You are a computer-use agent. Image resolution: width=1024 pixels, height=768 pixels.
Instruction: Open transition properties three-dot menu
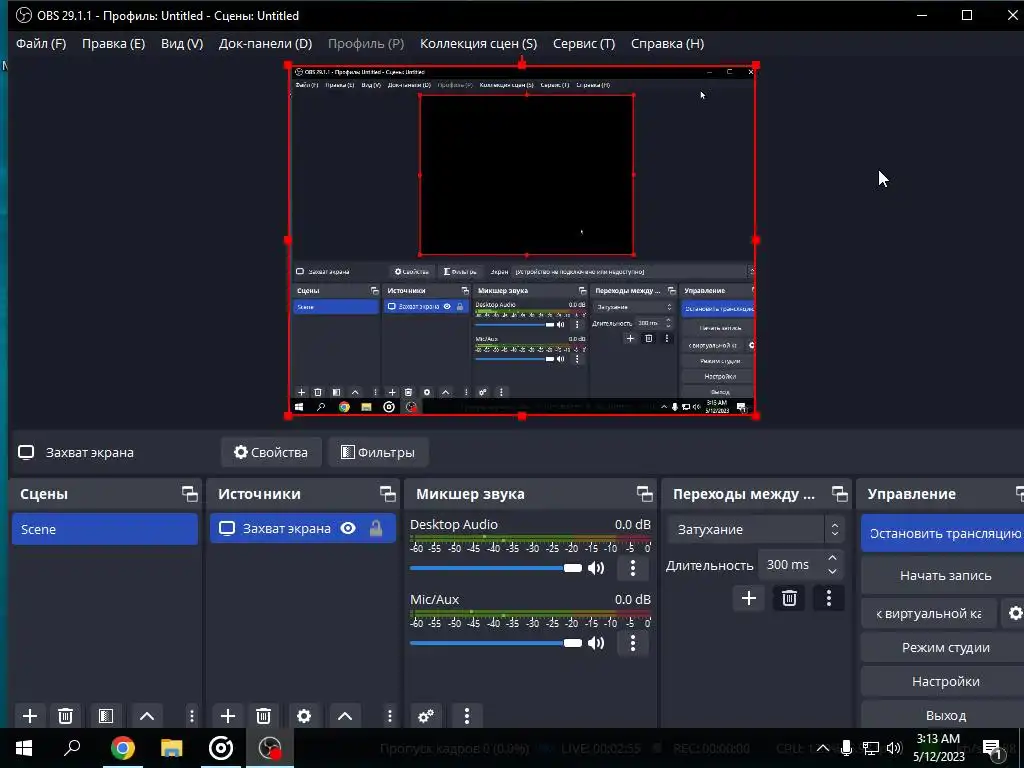(829, 598)
